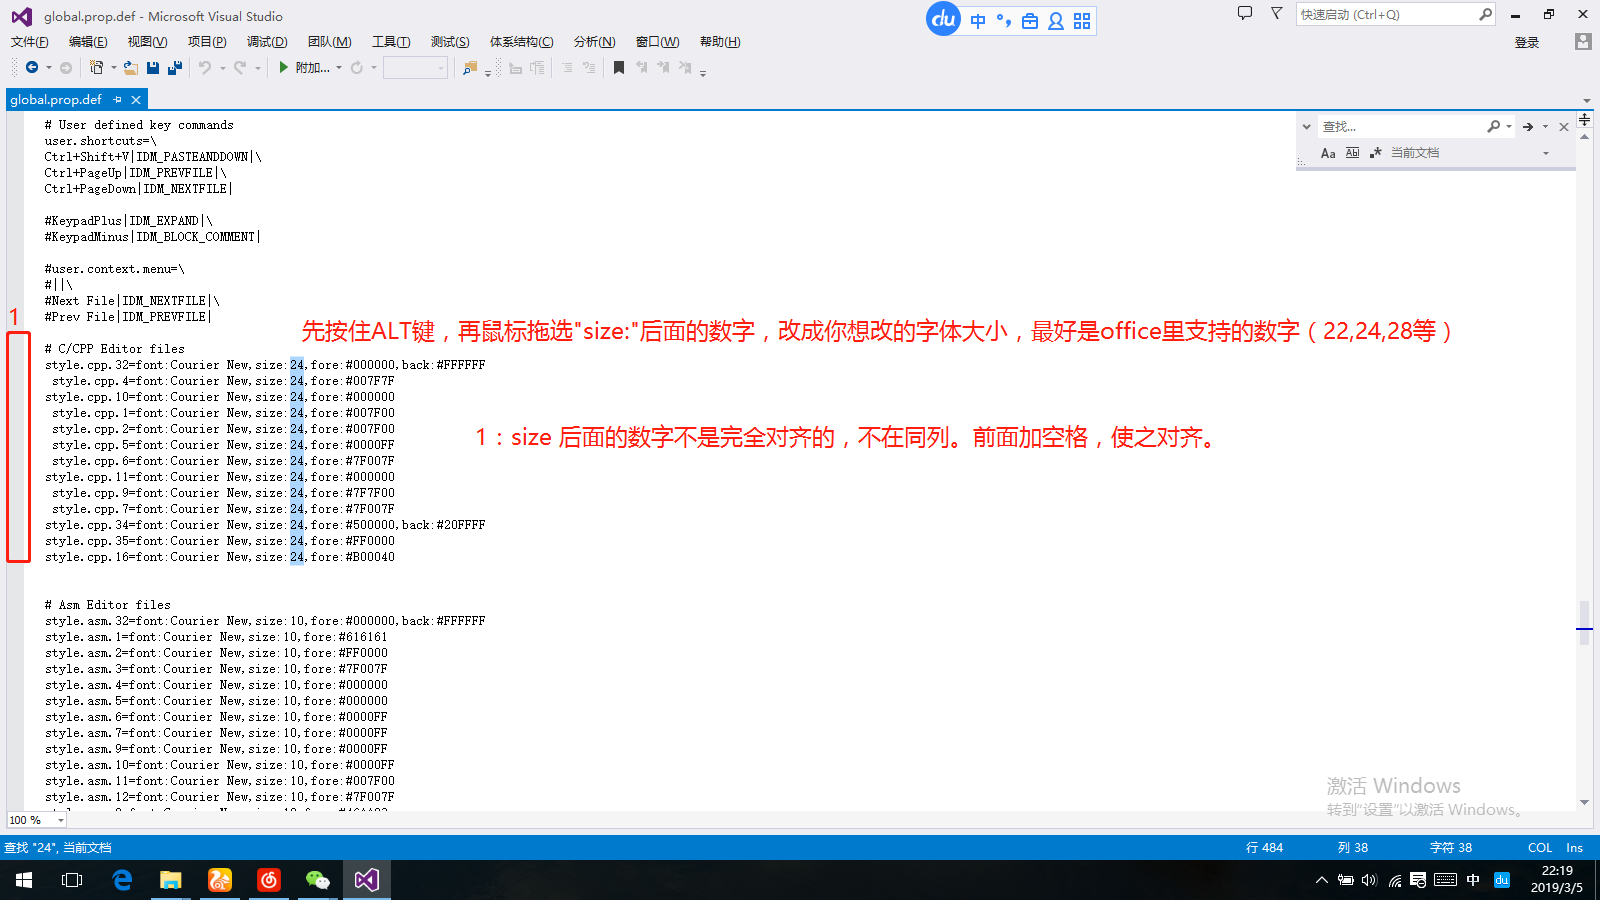Go to the previous bookmark icon

pos(641,67)
